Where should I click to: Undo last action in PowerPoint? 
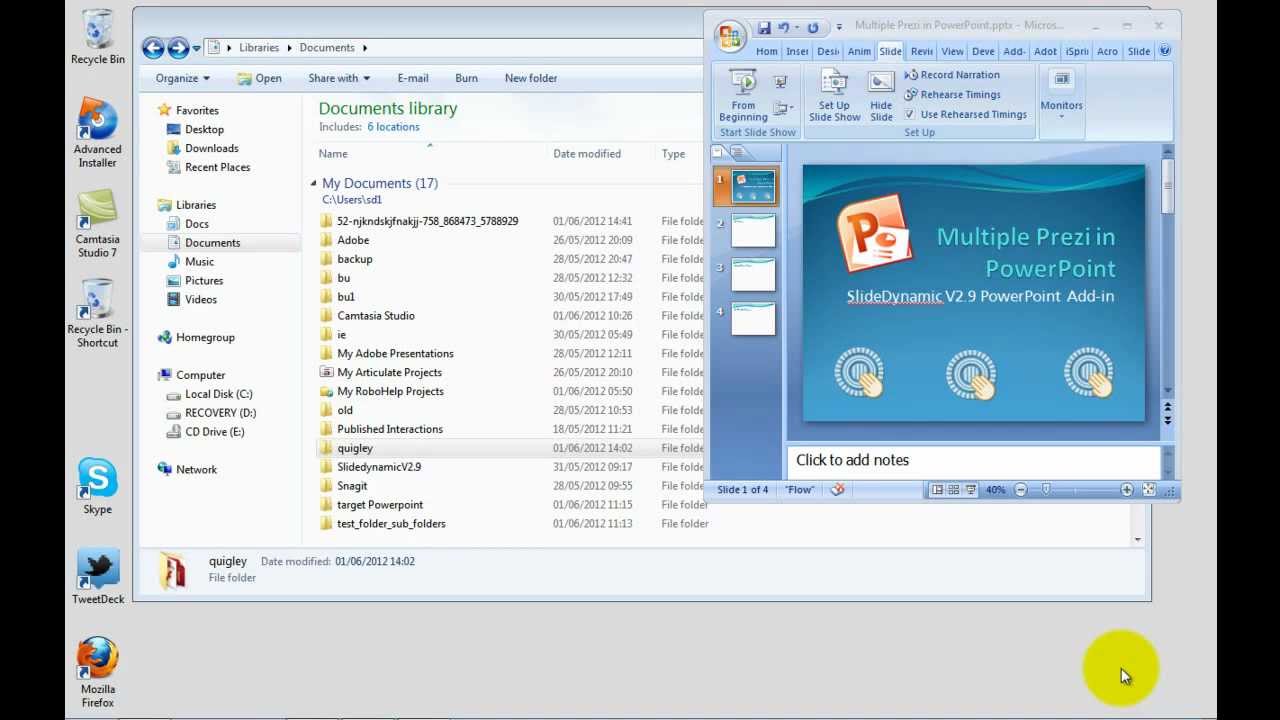coord(784,27)
